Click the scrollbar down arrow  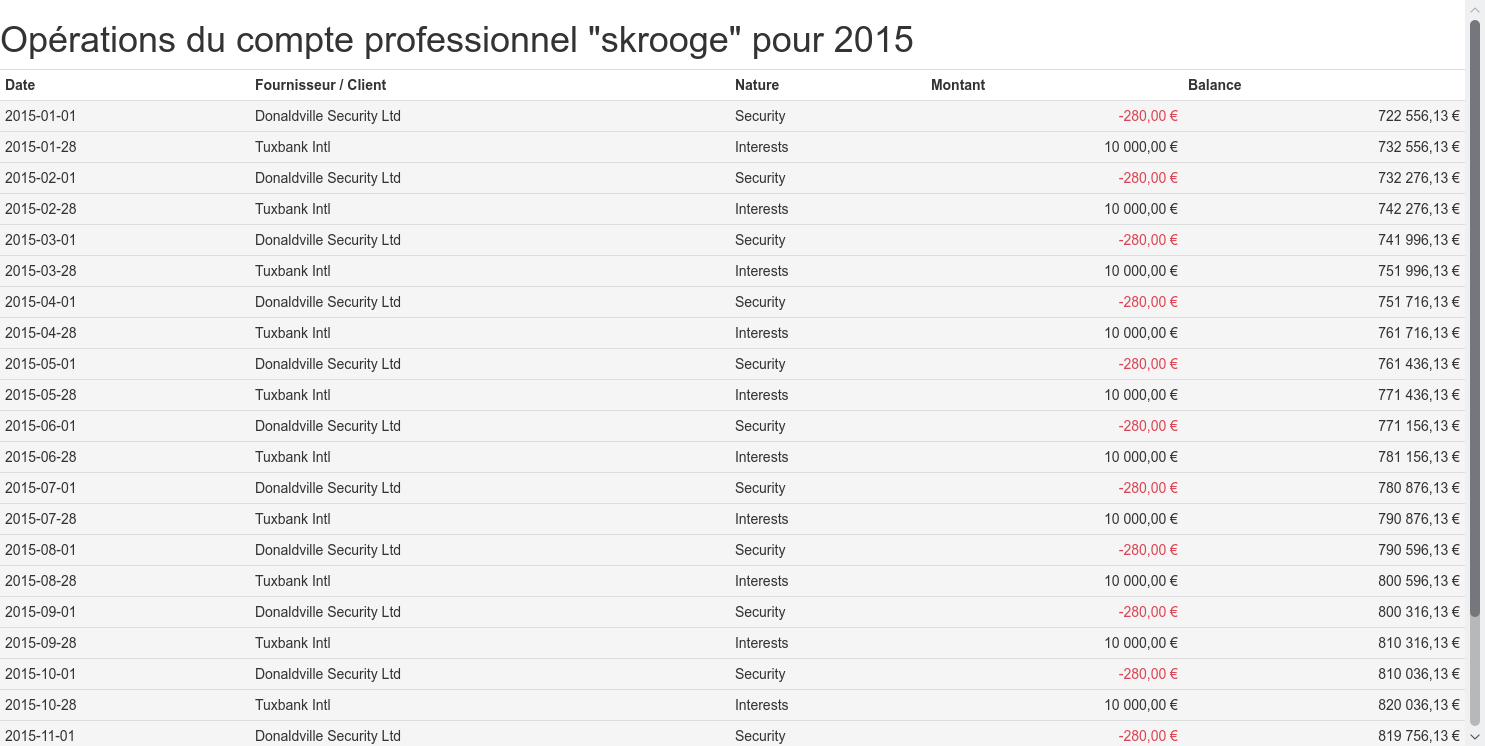(1474, 736)
